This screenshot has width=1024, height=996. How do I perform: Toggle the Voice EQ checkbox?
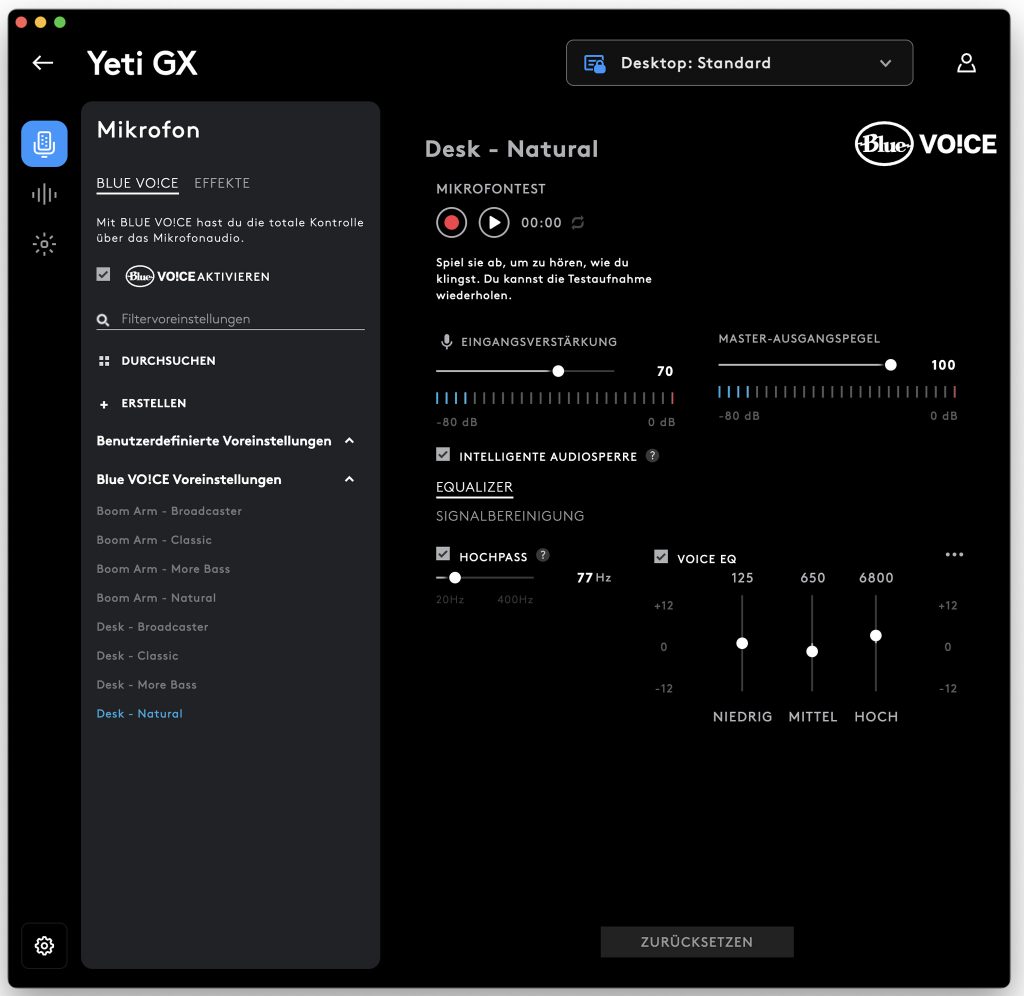(x=661, y=556)
